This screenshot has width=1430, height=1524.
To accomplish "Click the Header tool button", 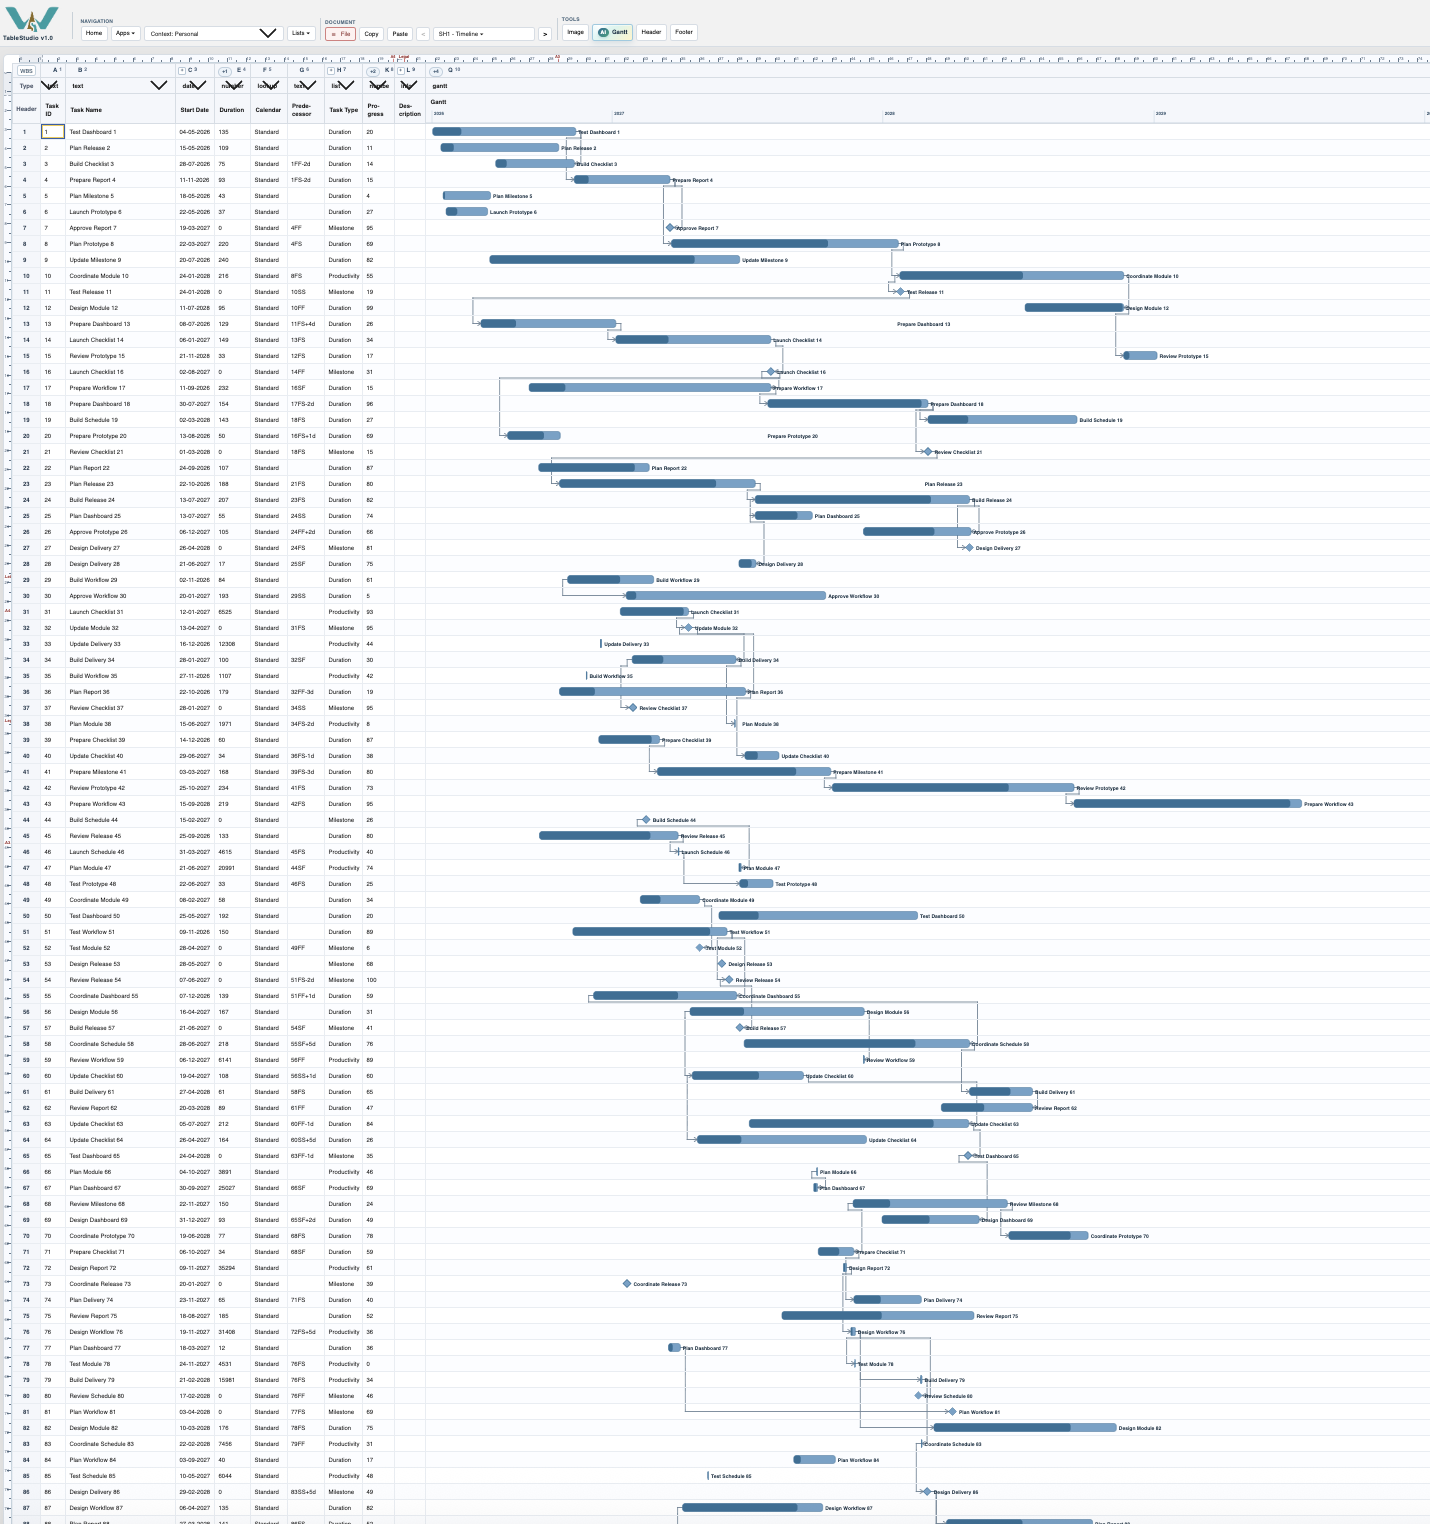I will (x=651, y=32).
